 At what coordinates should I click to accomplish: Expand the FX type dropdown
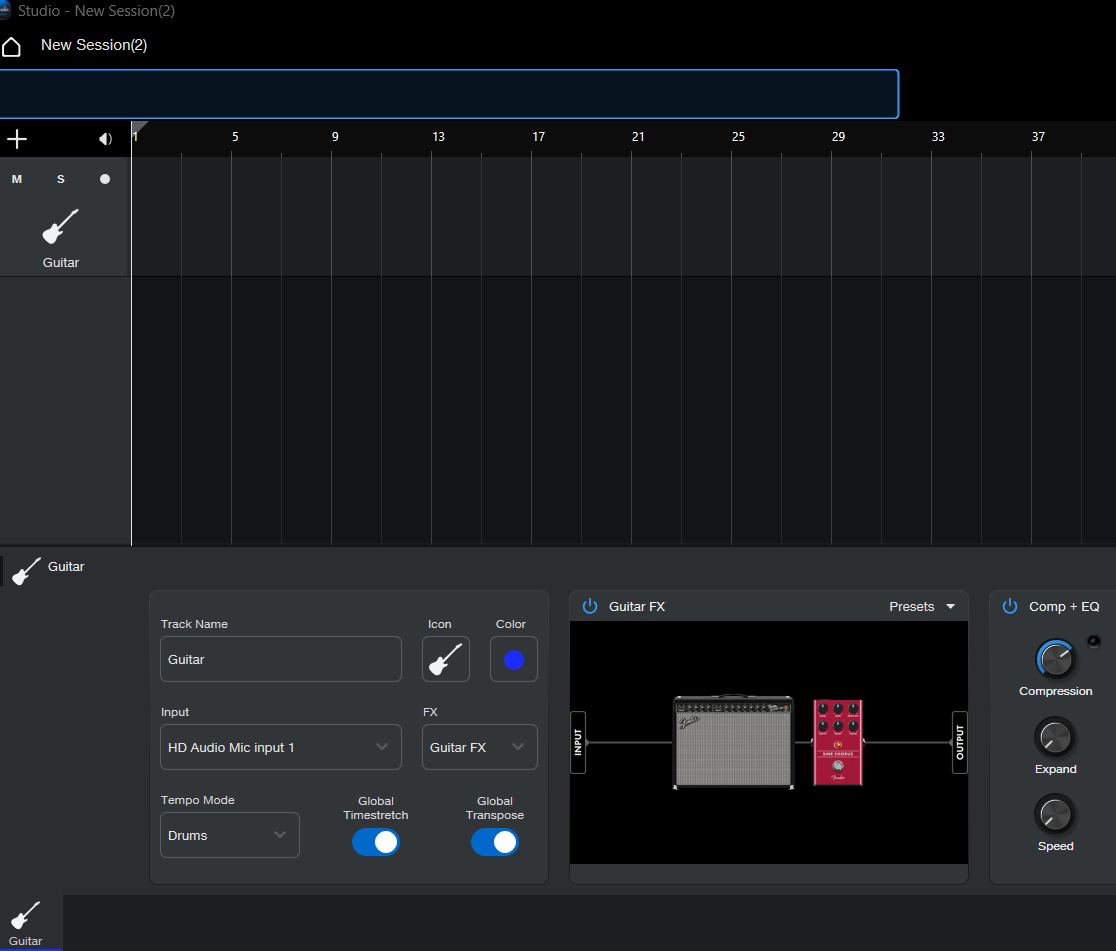pos(479,747)
